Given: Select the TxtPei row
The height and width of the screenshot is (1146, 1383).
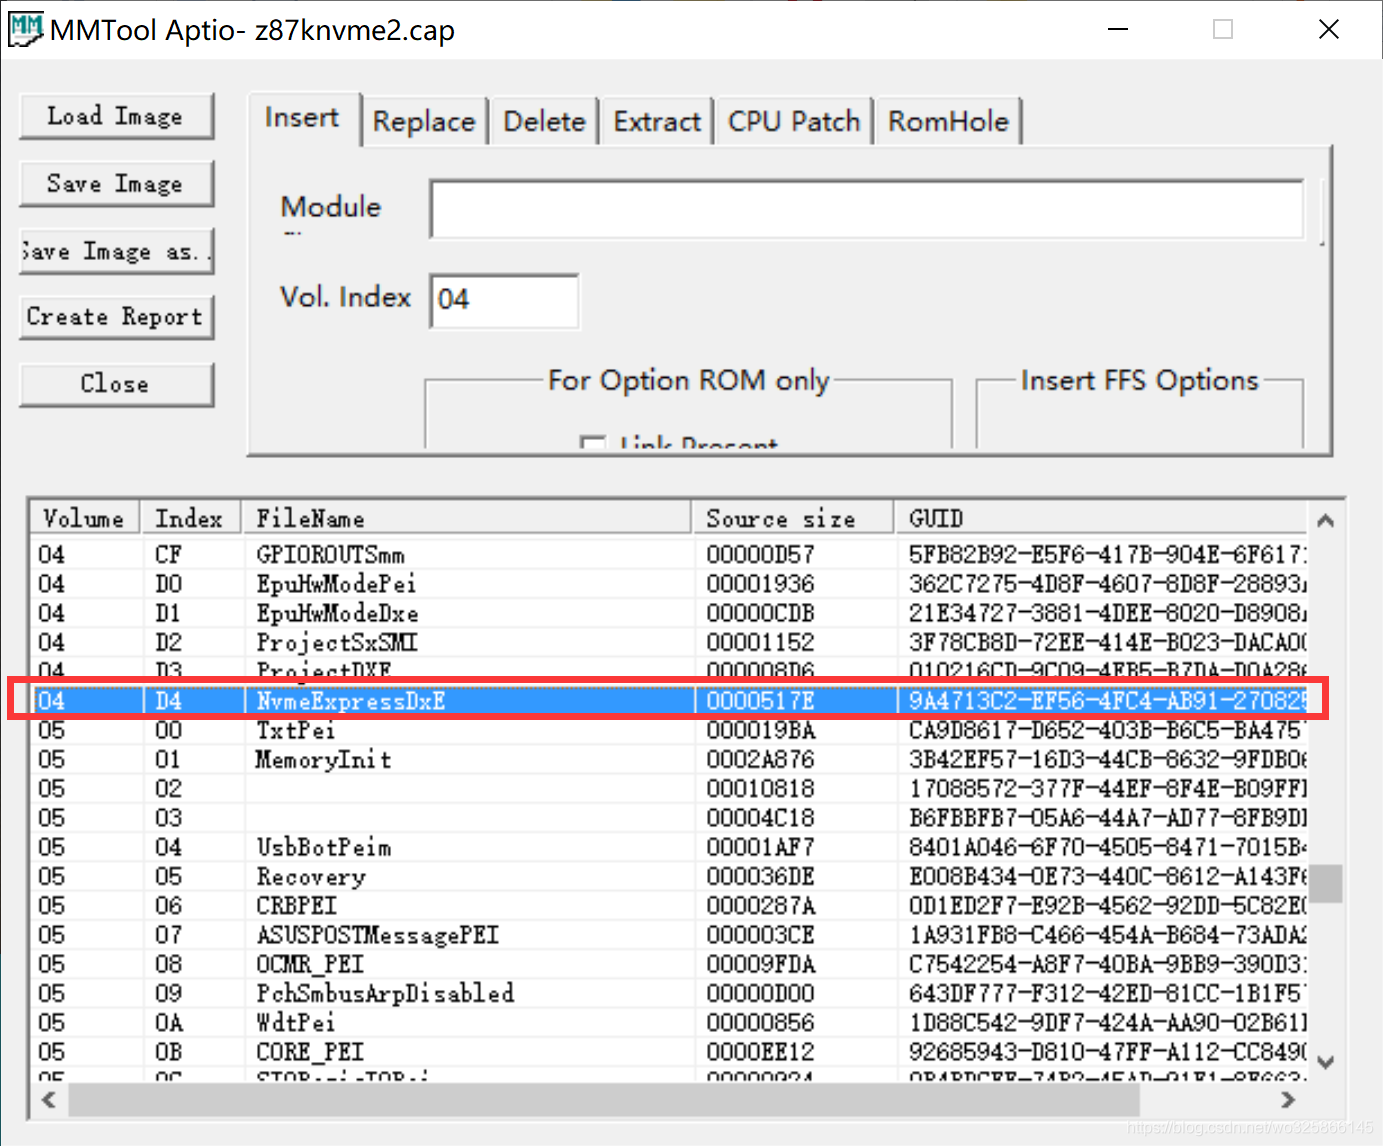Looking at the screenshot, I should 668,730.
